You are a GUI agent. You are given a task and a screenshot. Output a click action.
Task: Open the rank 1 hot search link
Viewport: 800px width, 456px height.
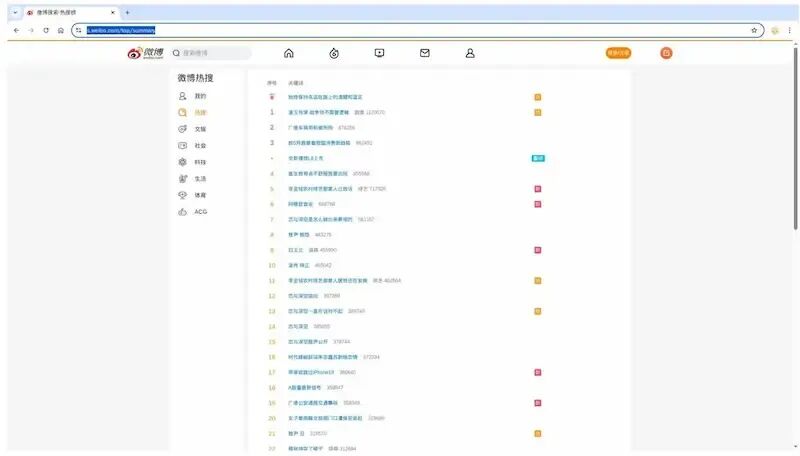tap(318, 112)
